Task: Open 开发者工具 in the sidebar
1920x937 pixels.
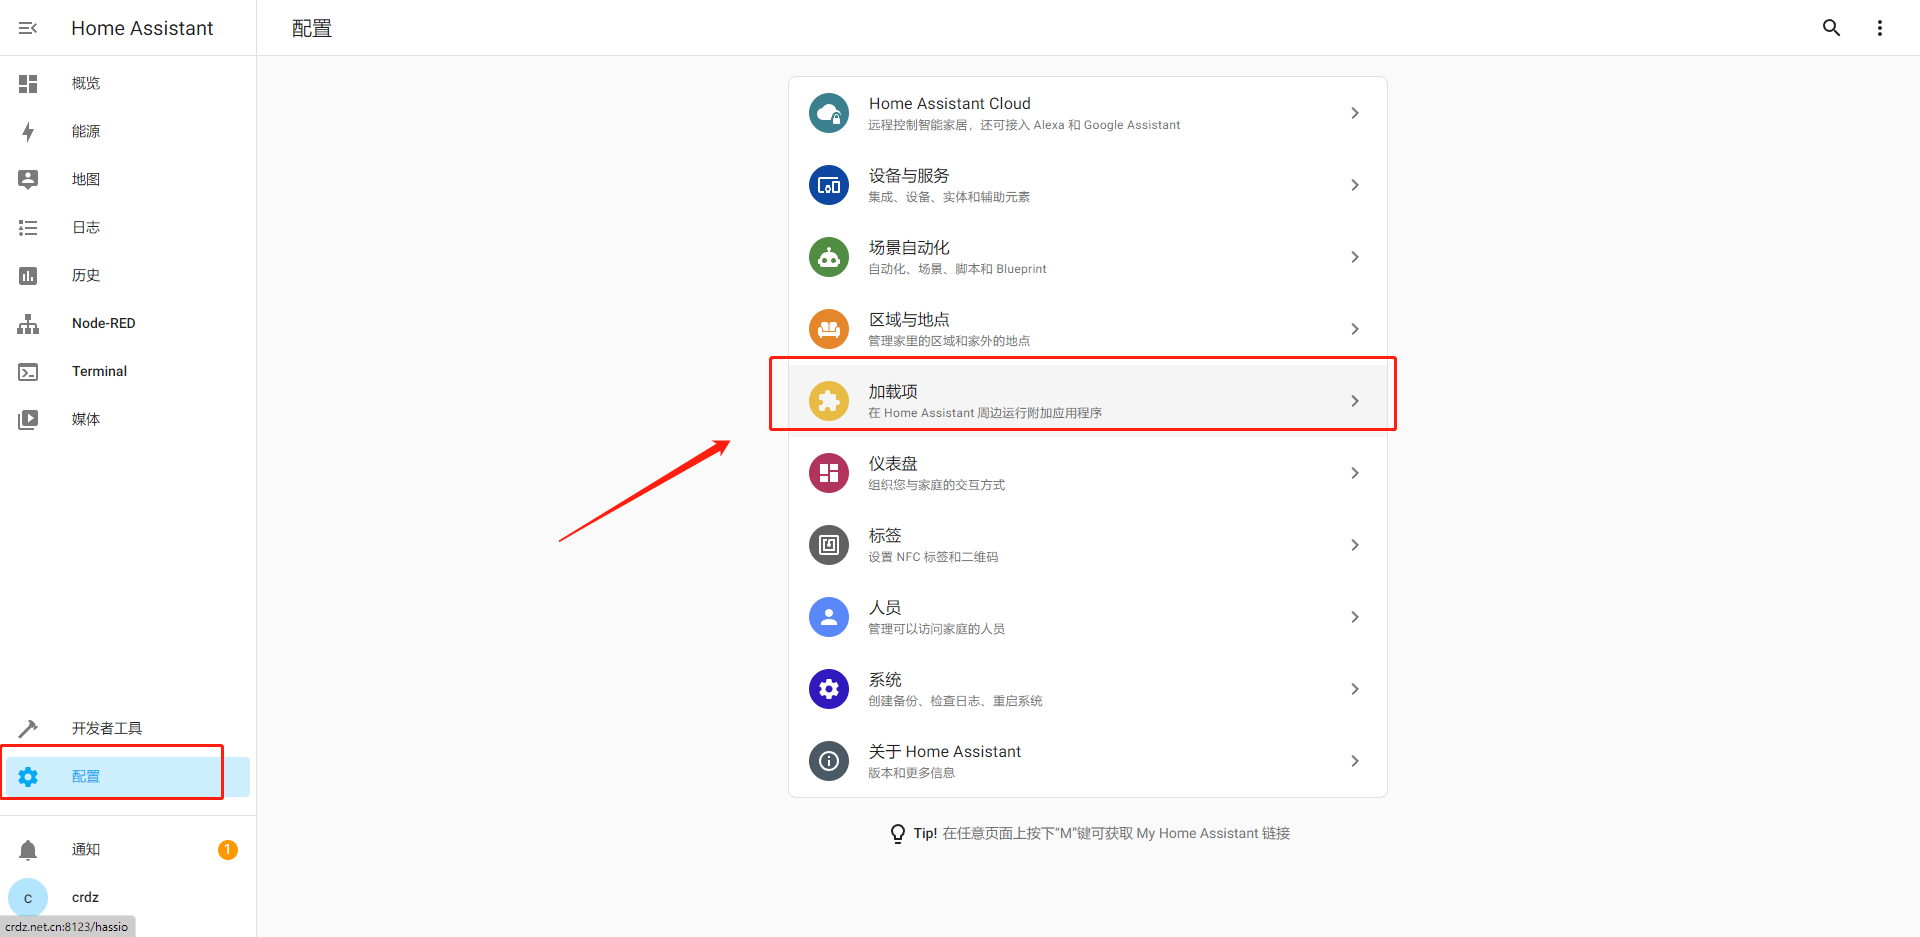Action: coord(106,729)
